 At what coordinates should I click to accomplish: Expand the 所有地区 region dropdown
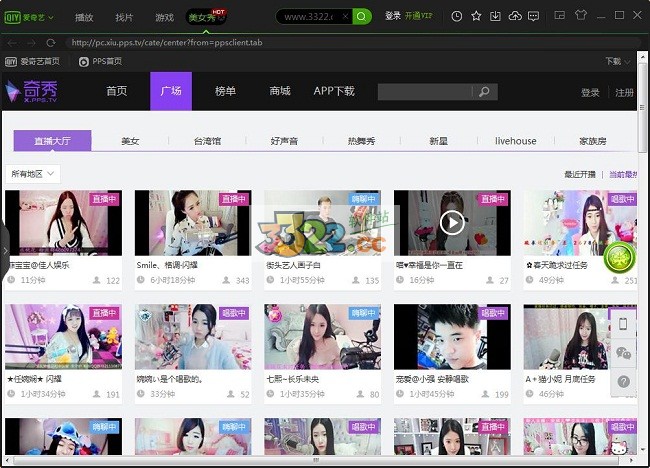pos(34,174)
